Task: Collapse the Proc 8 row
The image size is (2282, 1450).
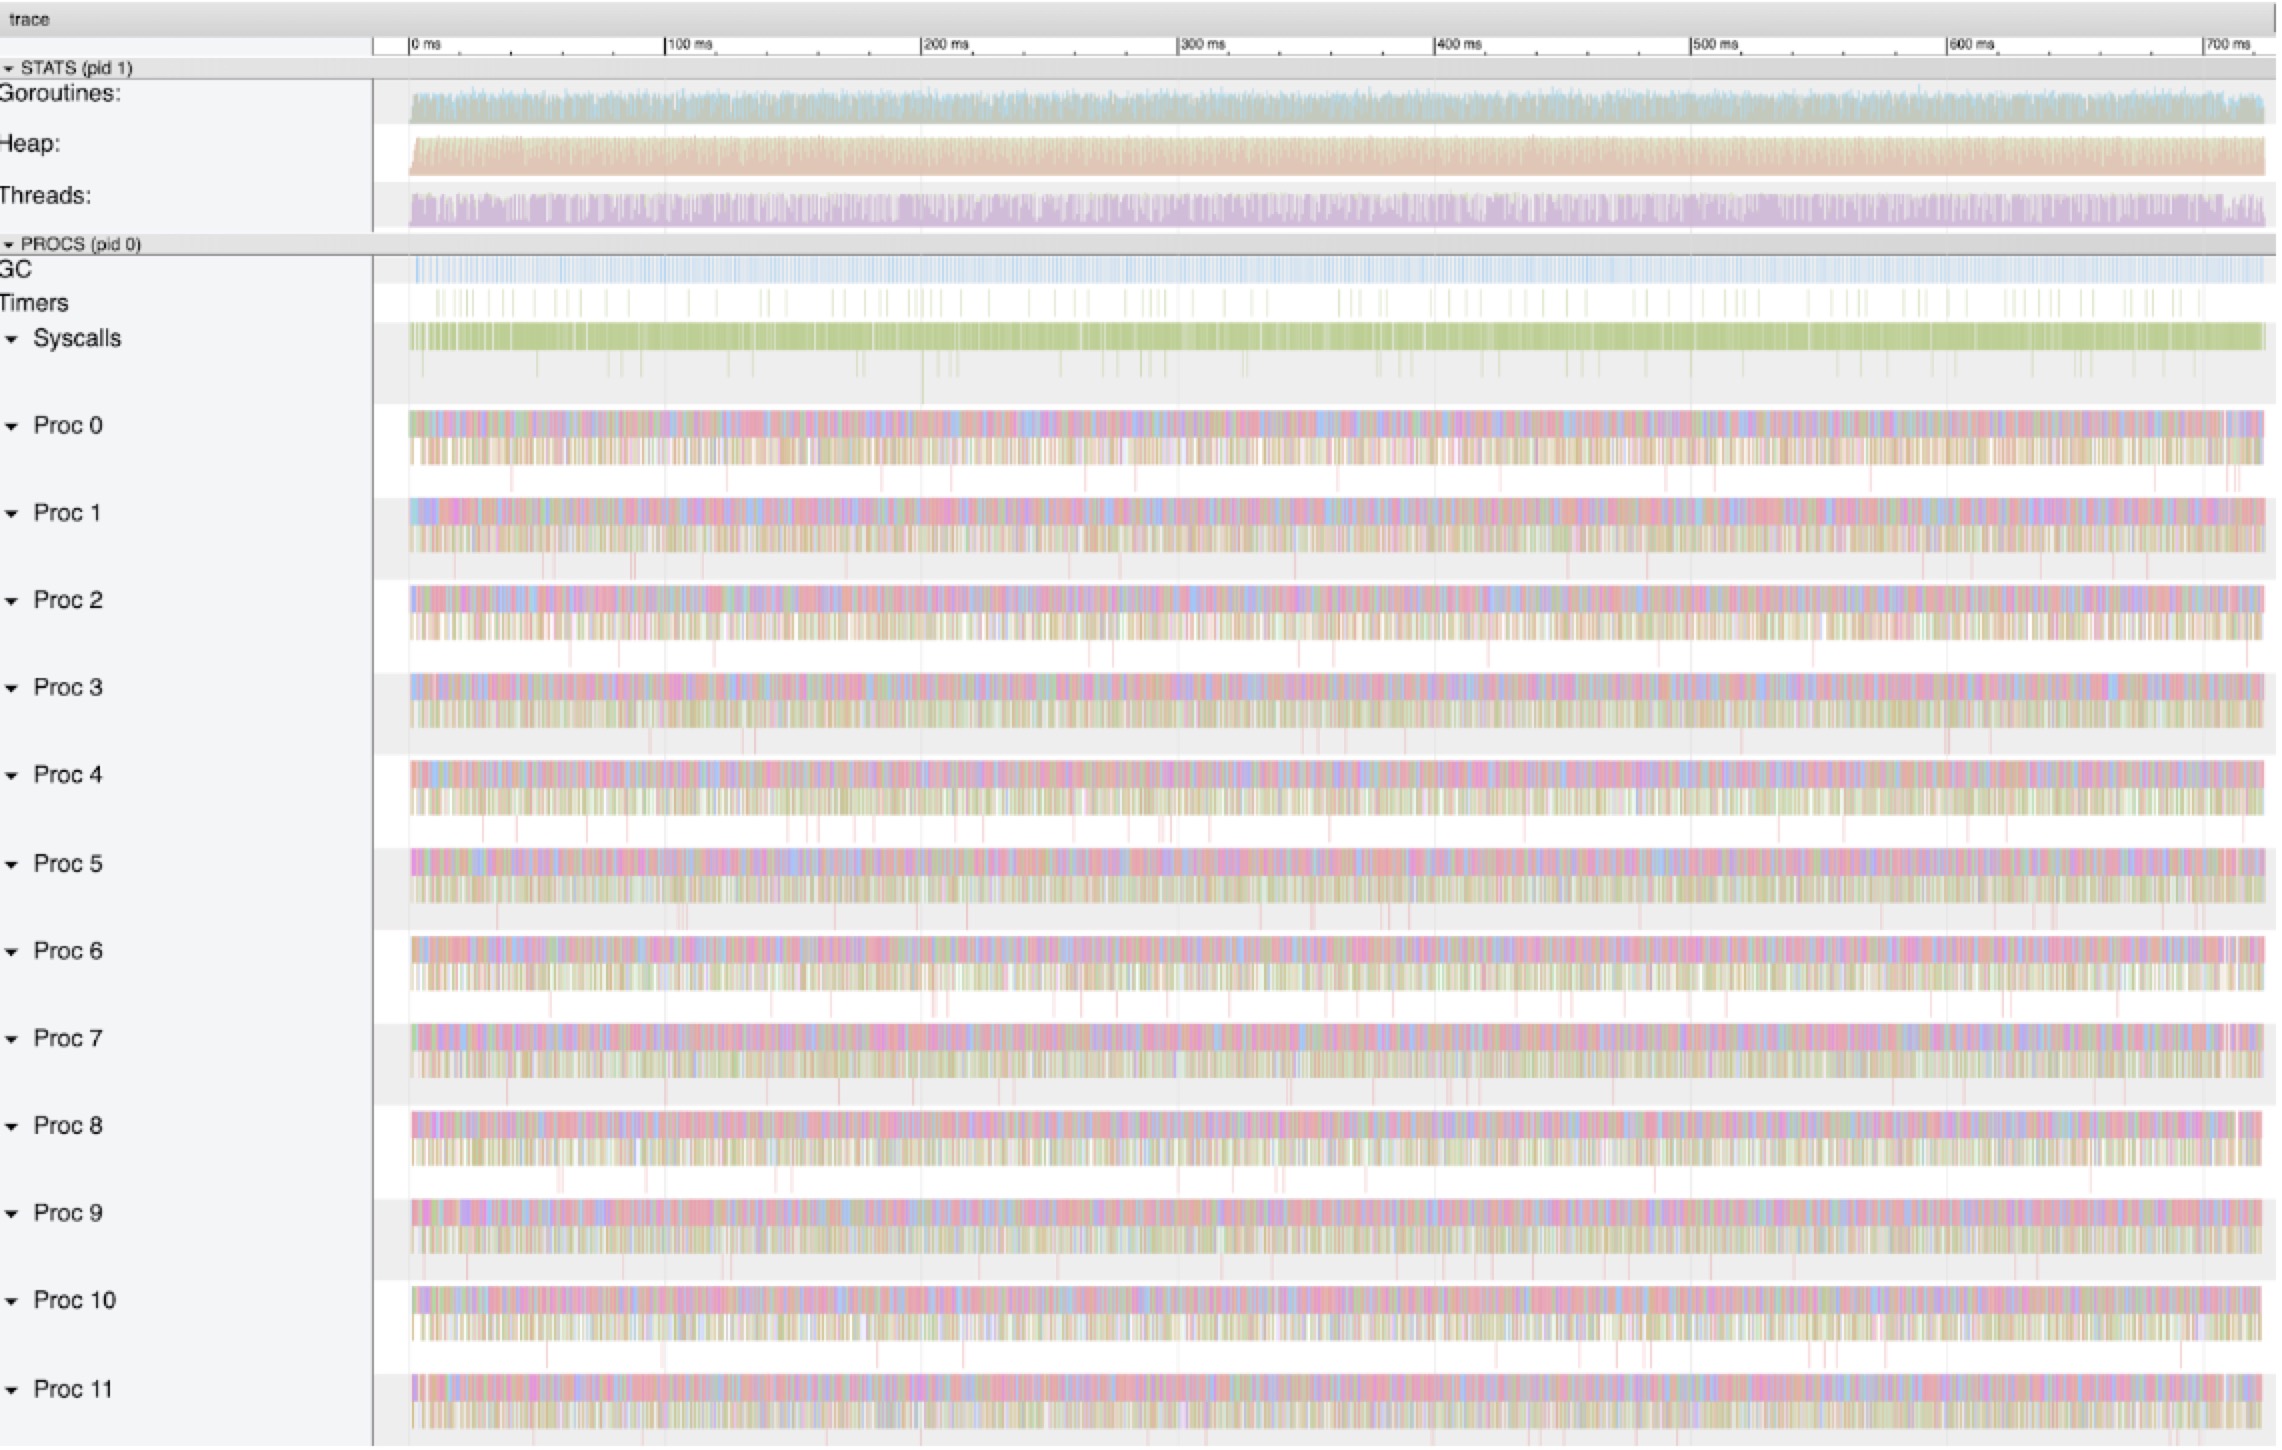Action: click(12, 1126)
